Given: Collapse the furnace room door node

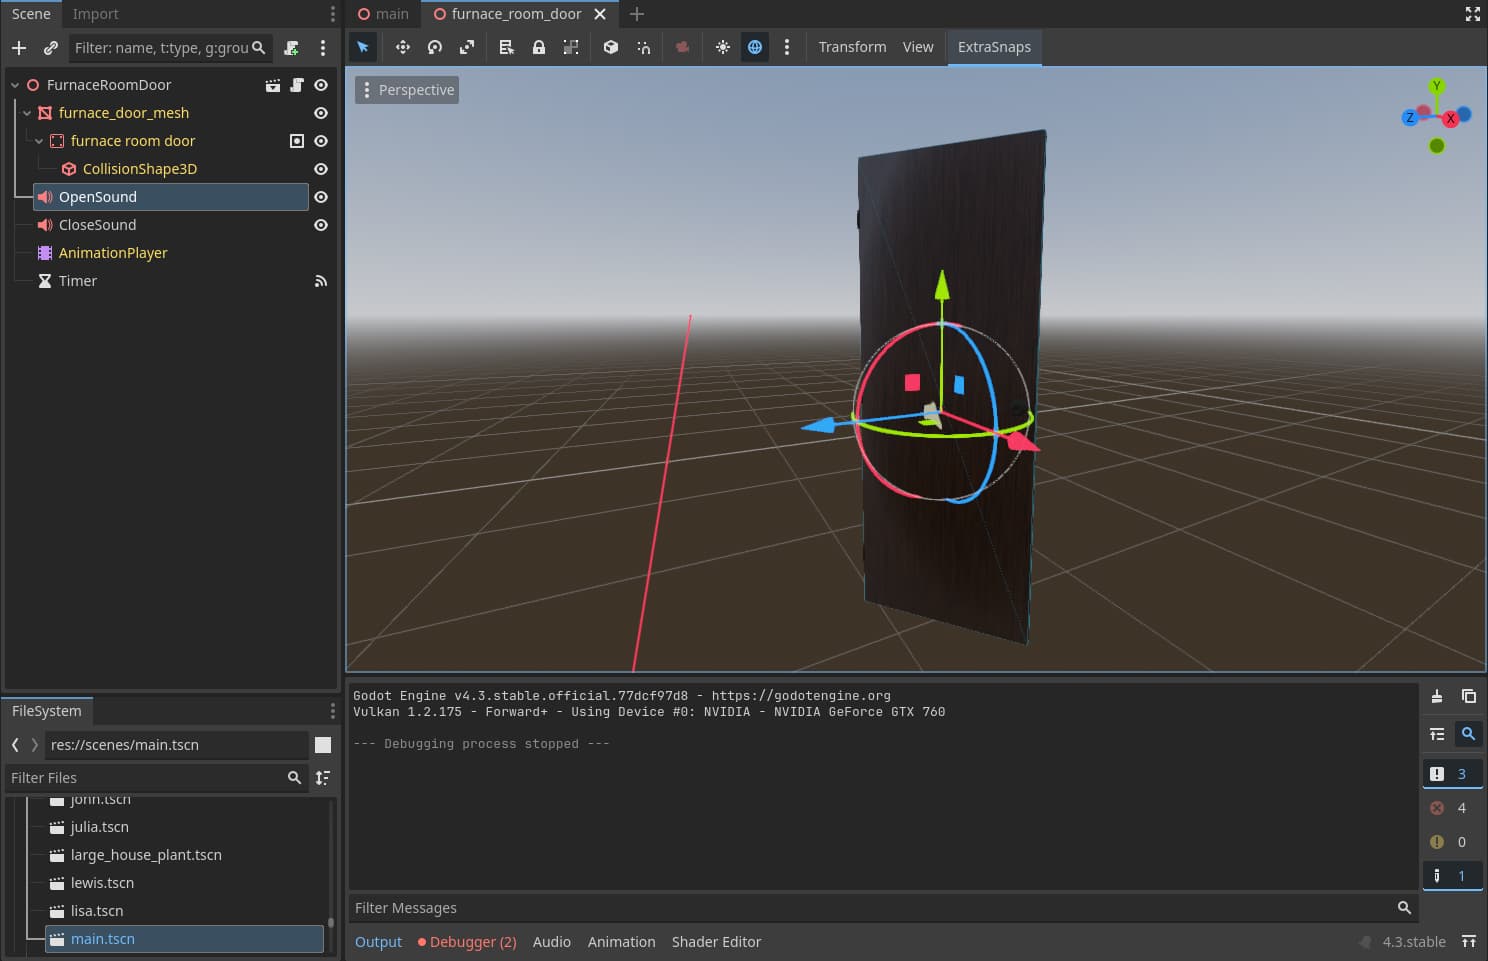Looking at the screenshot, I should 39,141.
